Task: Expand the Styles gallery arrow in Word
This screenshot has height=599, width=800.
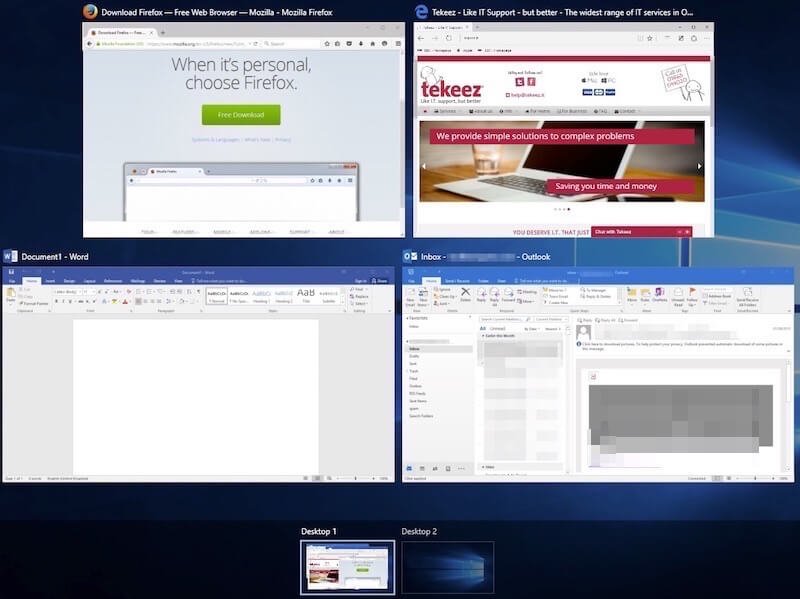Action: pos(342,303)
